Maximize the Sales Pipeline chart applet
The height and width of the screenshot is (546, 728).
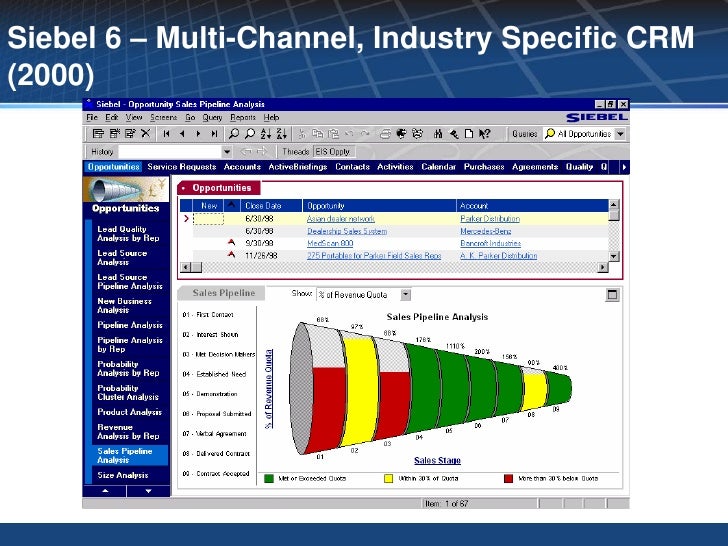coord(612,294)
